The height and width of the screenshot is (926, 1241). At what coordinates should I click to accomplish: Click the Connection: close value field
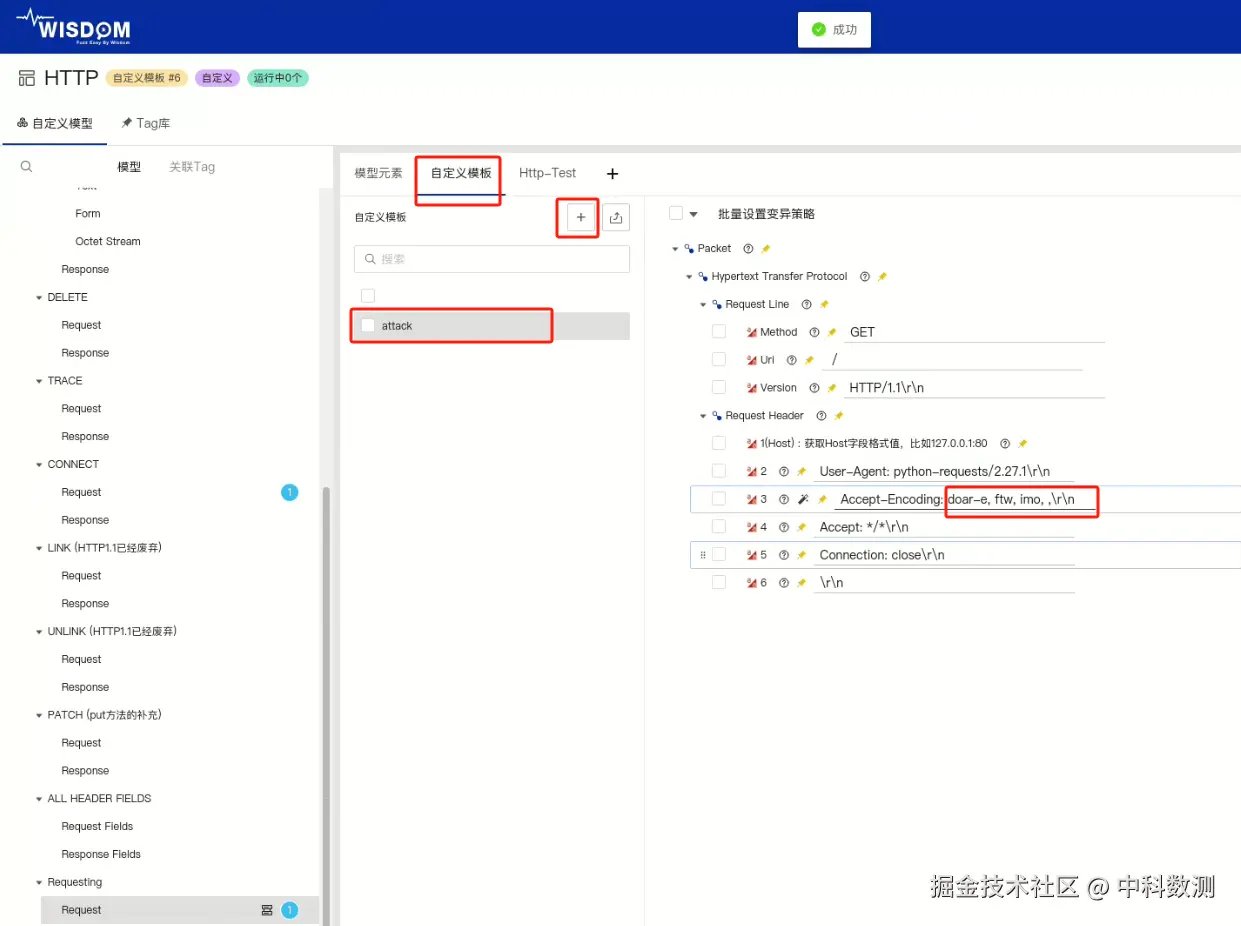944,555
